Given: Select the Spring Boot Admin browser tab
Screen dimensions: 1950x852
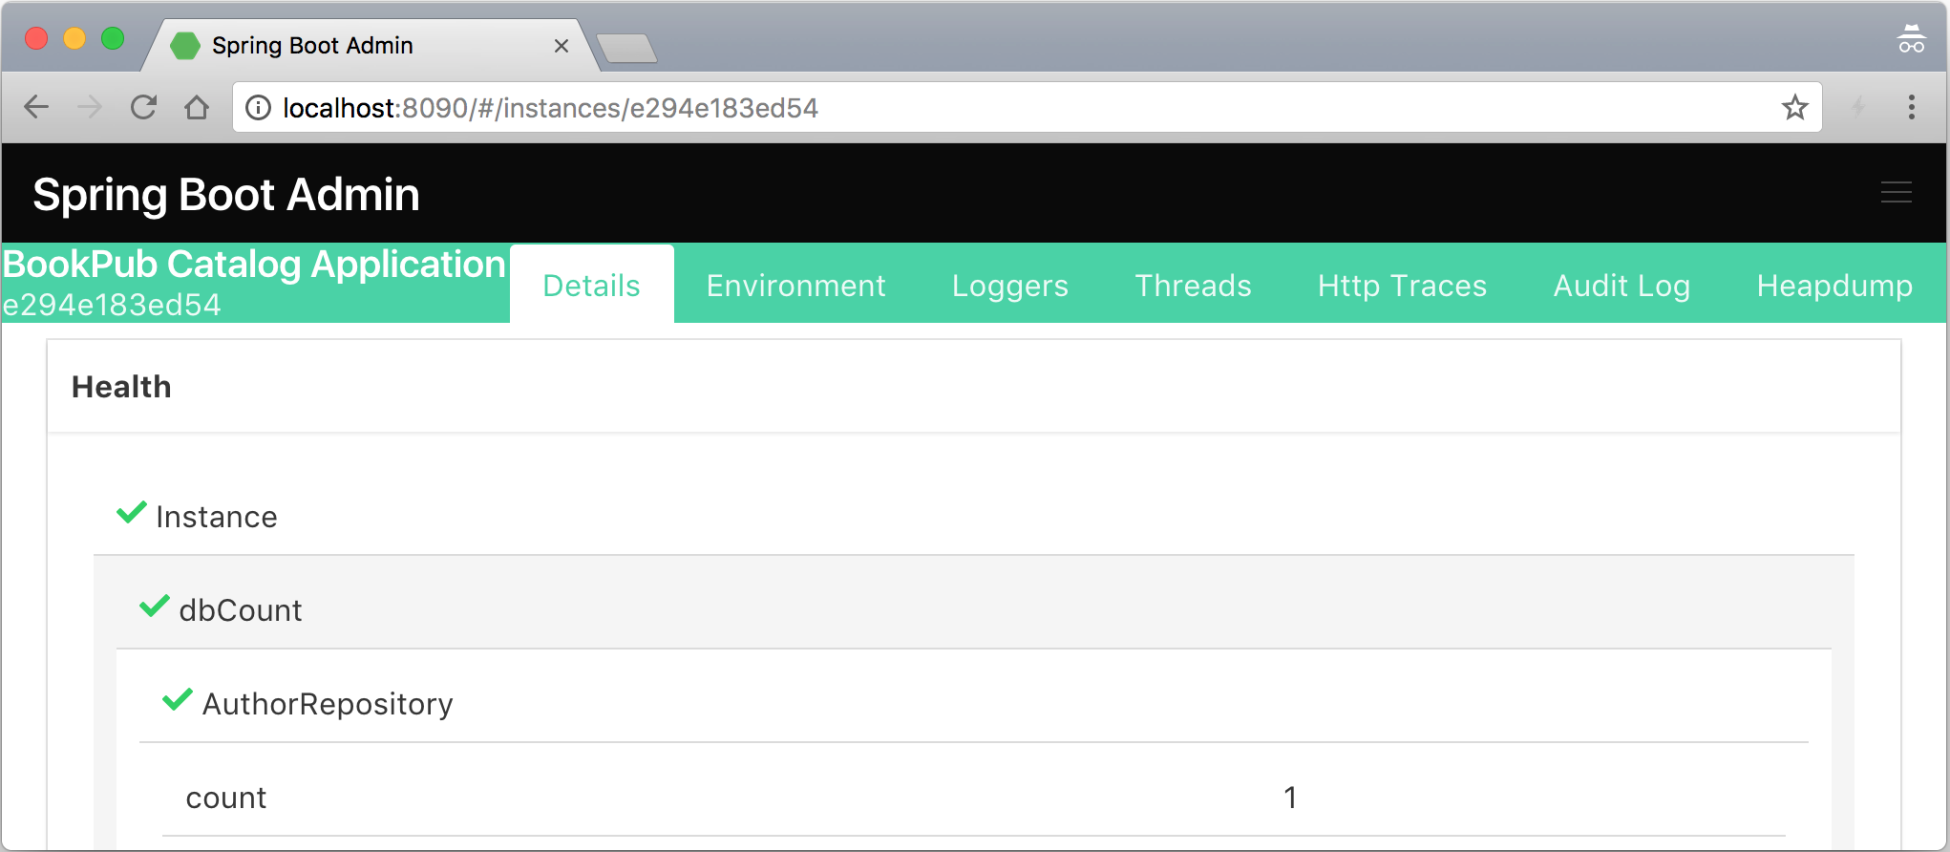Looking at the screenshot, I should [370, 46].
